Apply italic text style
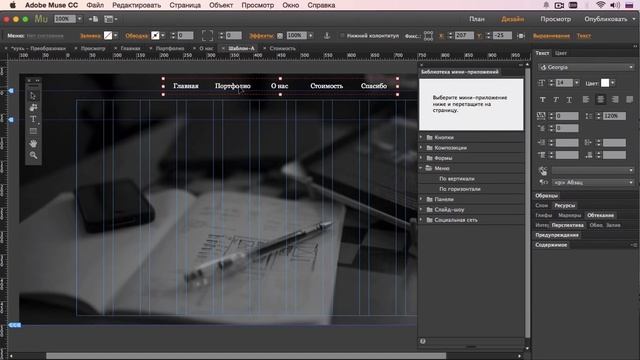The width and height of the screenshot is (640, 360). [556, 99]
